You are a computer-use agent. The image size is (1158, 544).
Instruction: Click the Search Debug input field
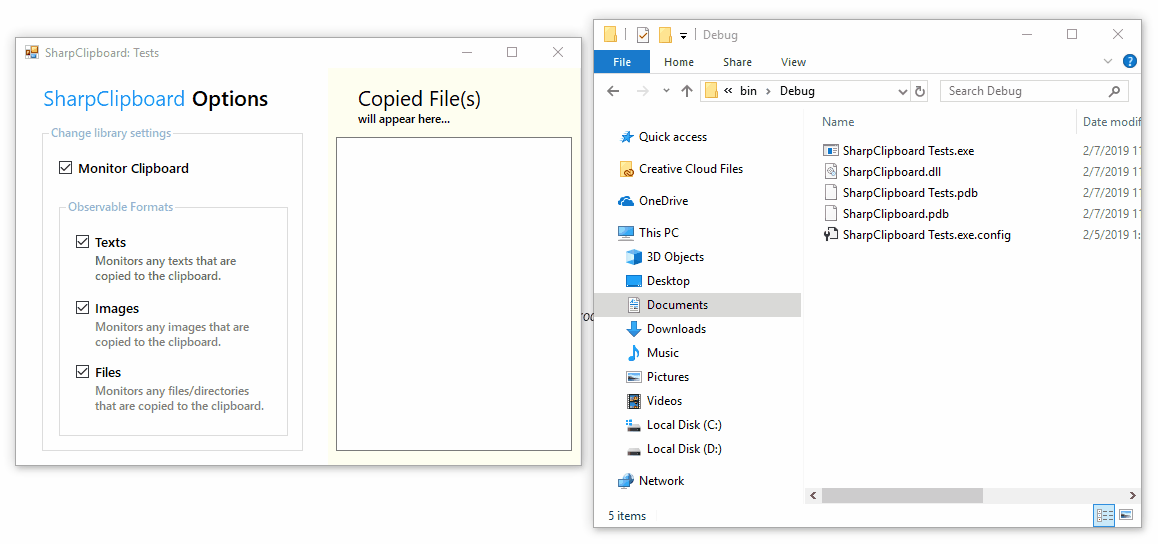[1025, 91]
